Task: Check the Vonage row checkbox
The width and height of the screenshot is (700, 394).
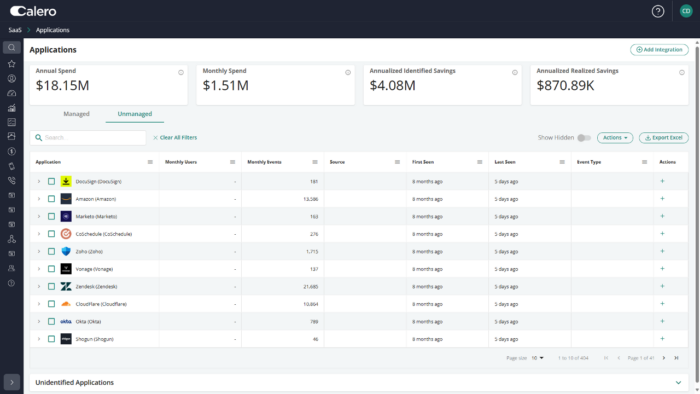Action: pos(51,269)
